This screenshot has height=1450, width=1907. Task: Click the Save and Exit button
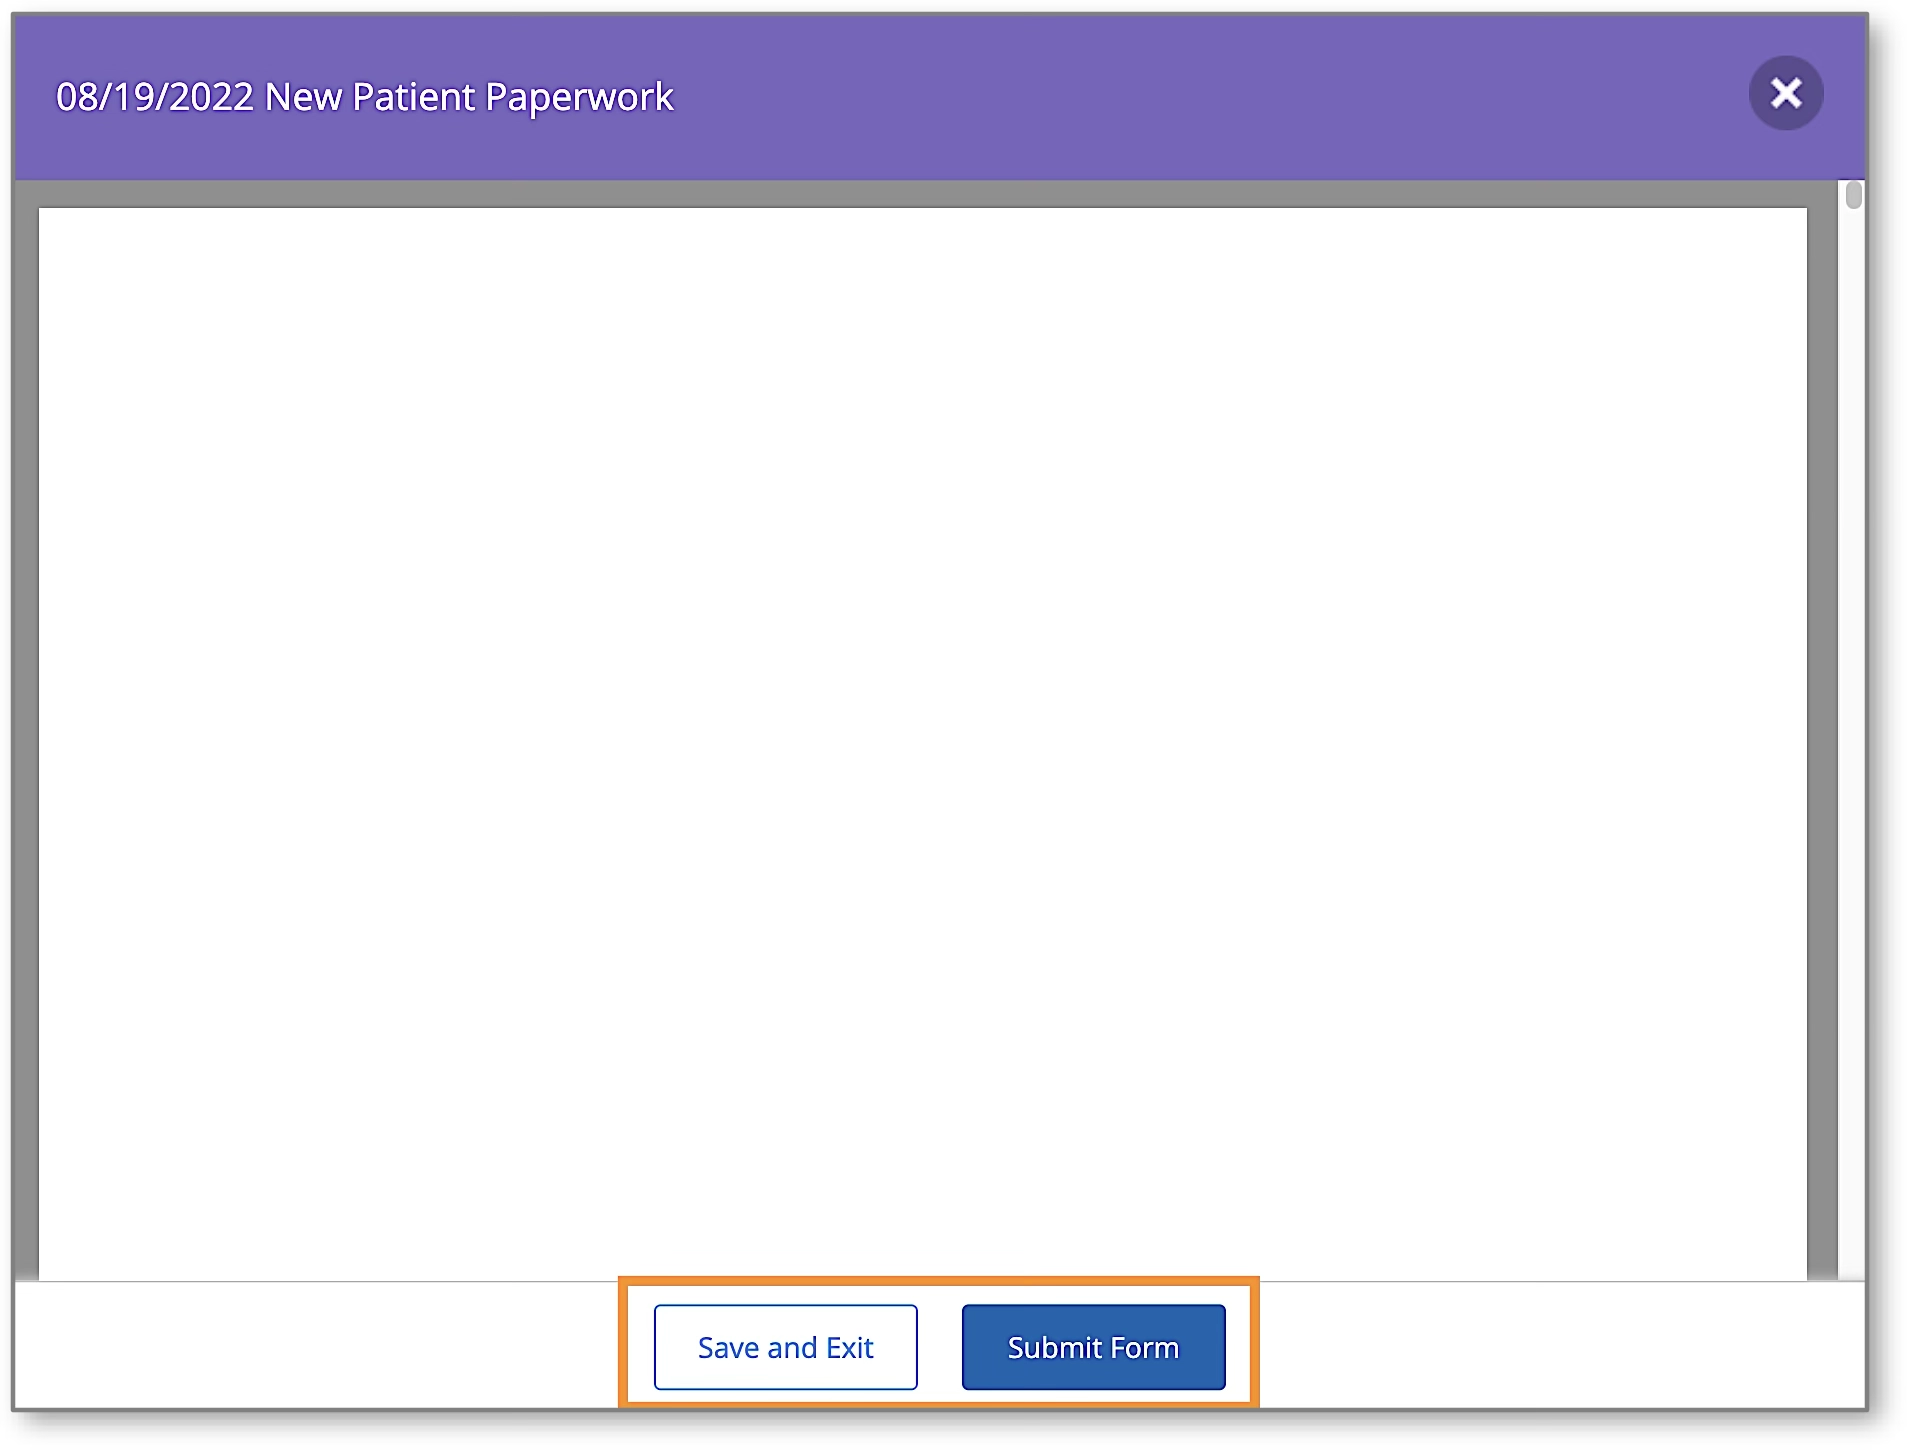785,1347
